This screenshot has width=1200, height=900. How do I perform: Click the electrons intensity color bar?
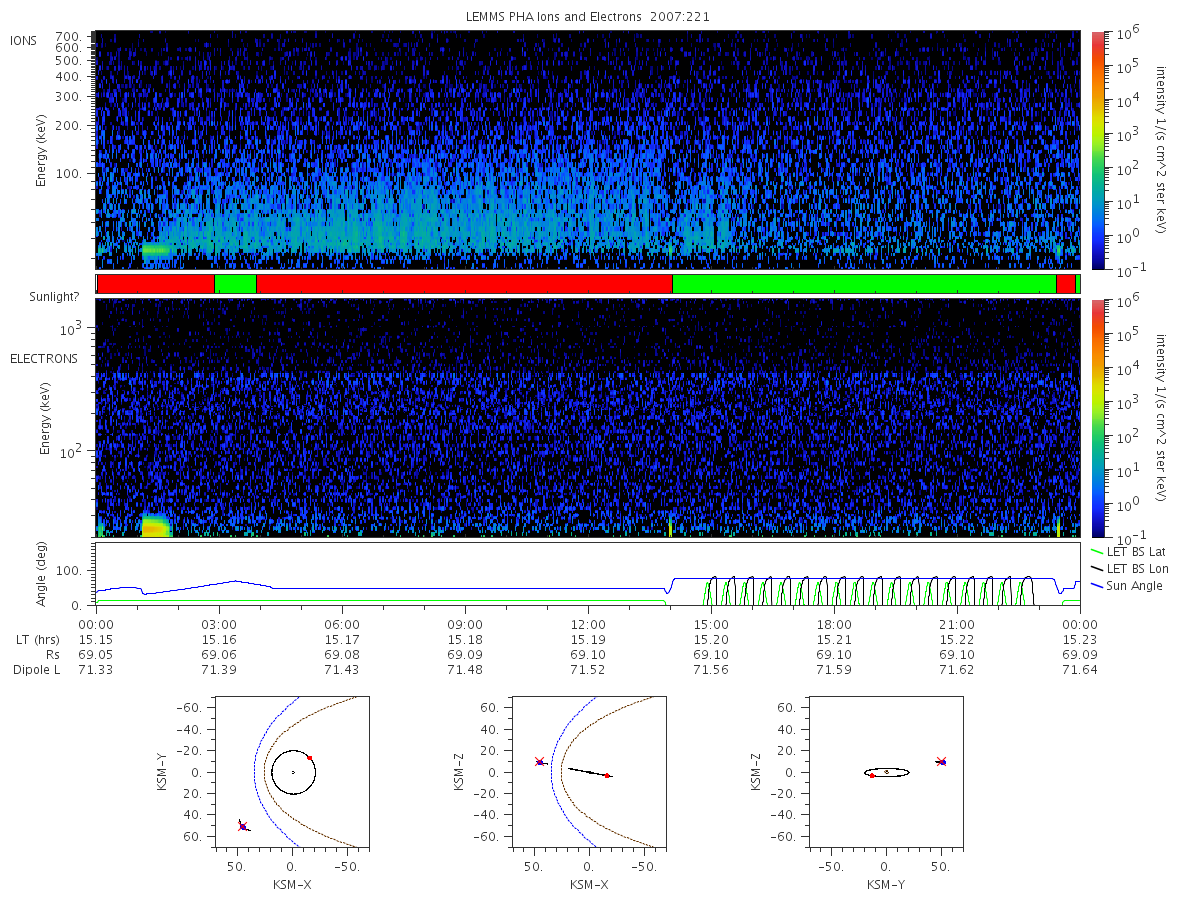tap(1097, 418)
